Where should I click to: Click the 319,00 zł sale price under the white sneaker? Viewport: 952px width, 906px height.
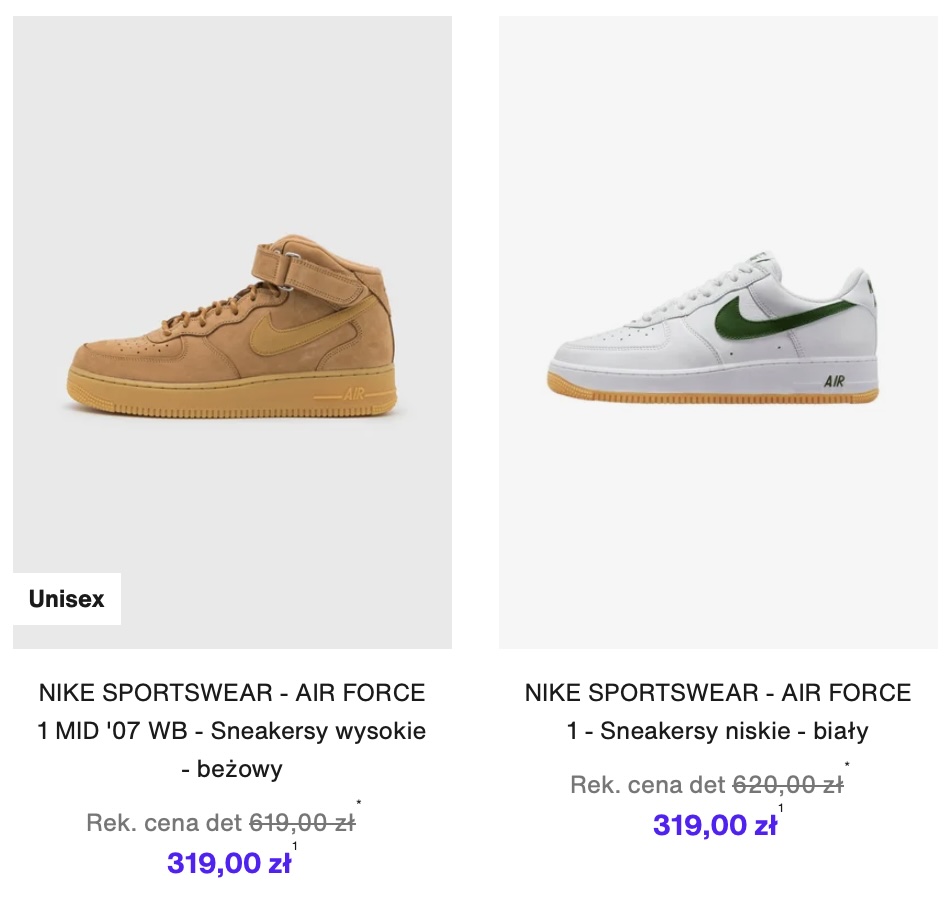click(x=714, y=825)
